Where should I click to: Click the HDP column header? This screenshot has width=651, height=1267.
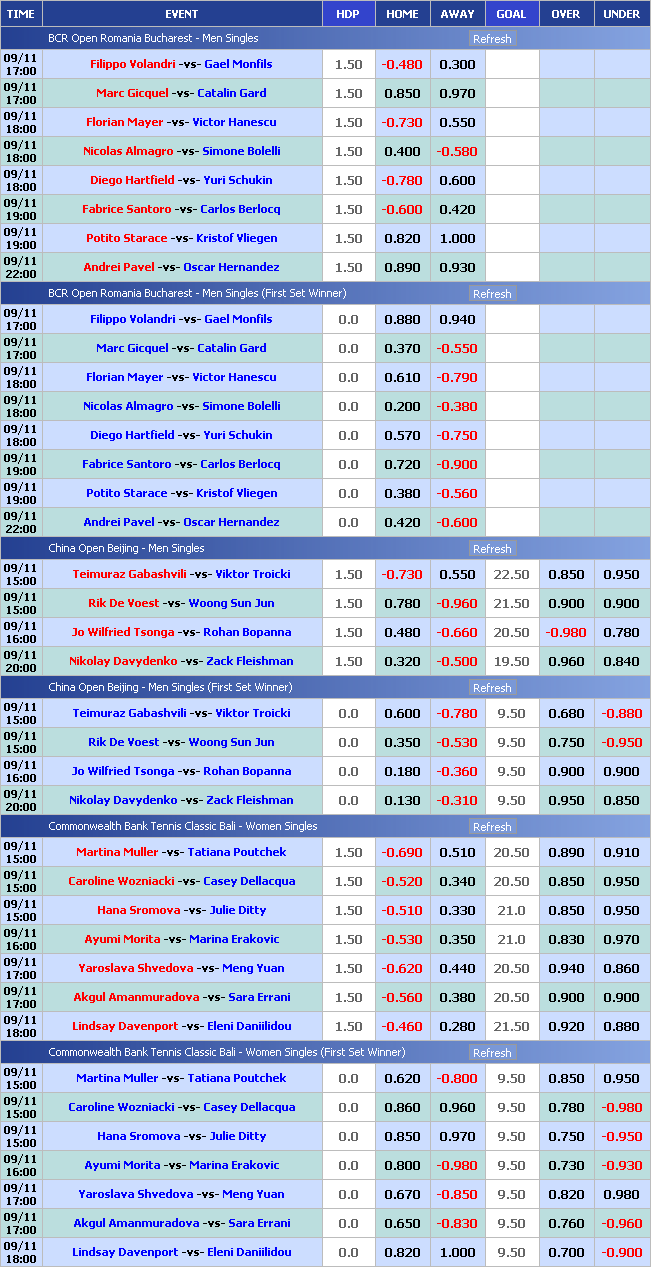(x=348, y=14)
